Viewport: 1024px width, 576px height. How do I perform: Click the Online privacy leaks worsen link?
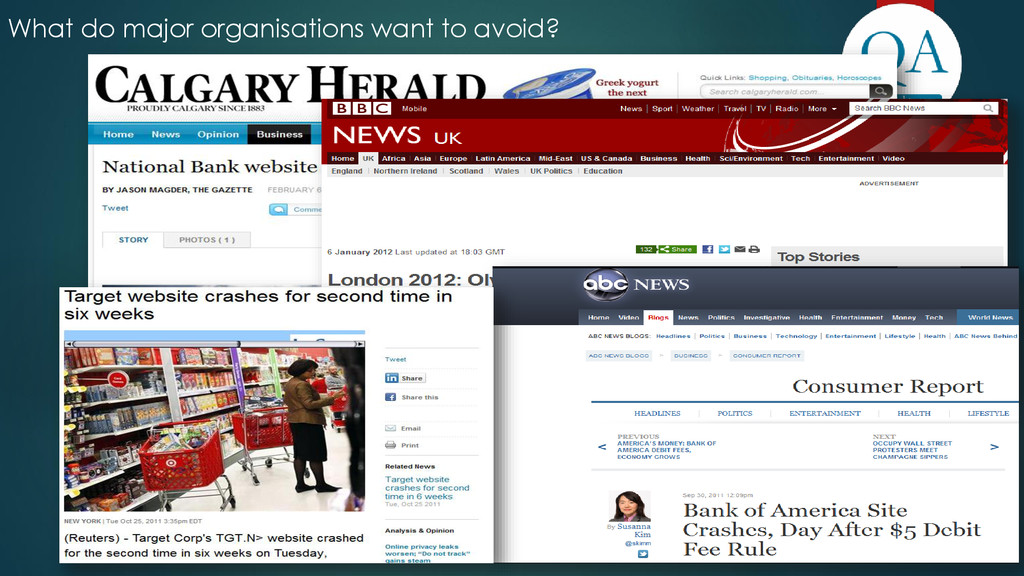[x=427, y=553]
